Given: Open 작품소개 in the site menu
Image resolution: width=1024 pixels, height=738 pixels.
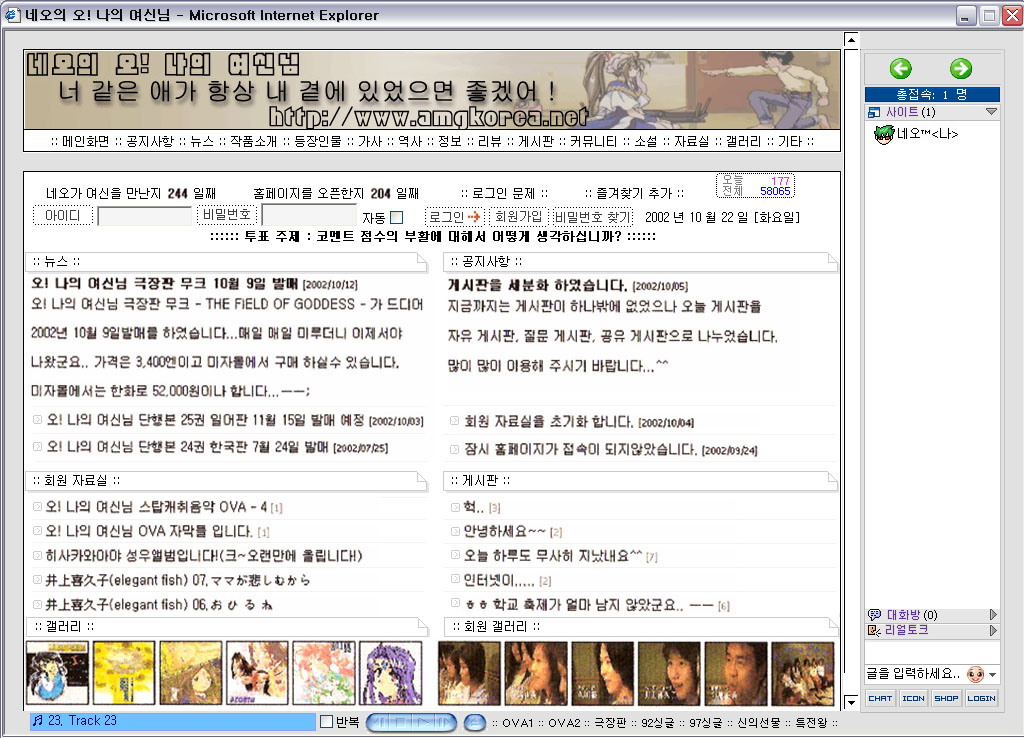Looking at the screenshot, I should pos(253,141).
